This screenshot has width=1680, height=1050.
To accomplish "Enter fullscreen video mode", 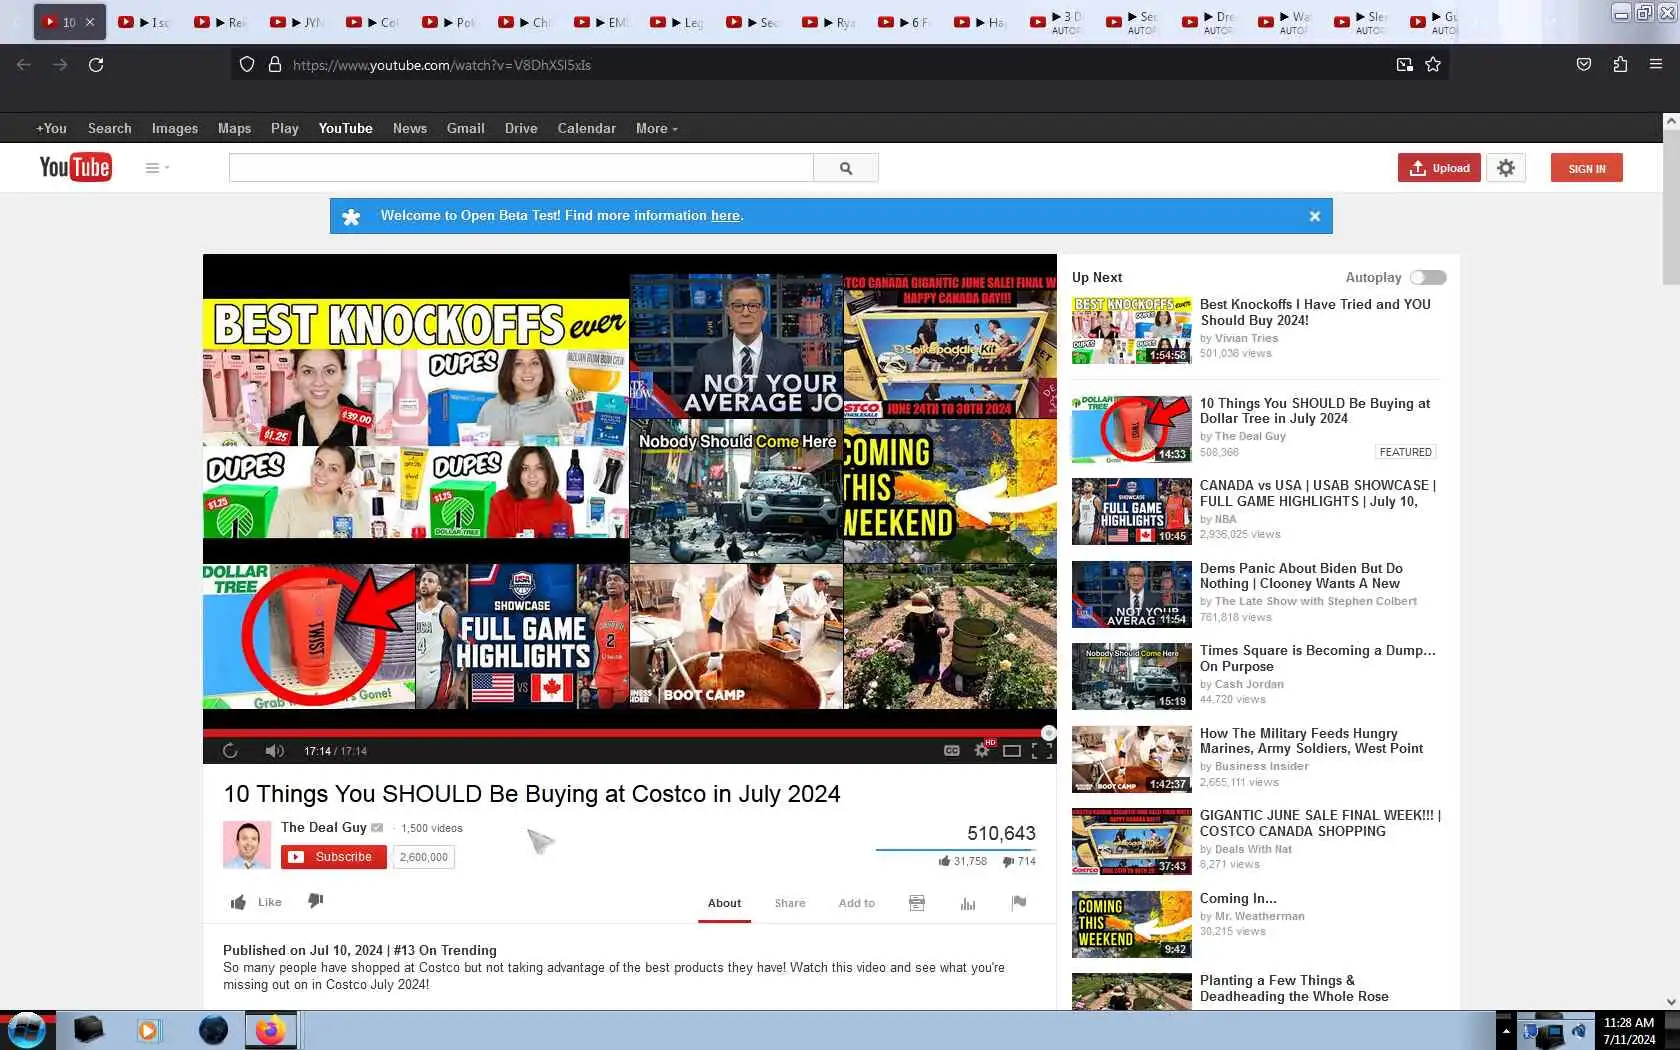I will 1042,751.
